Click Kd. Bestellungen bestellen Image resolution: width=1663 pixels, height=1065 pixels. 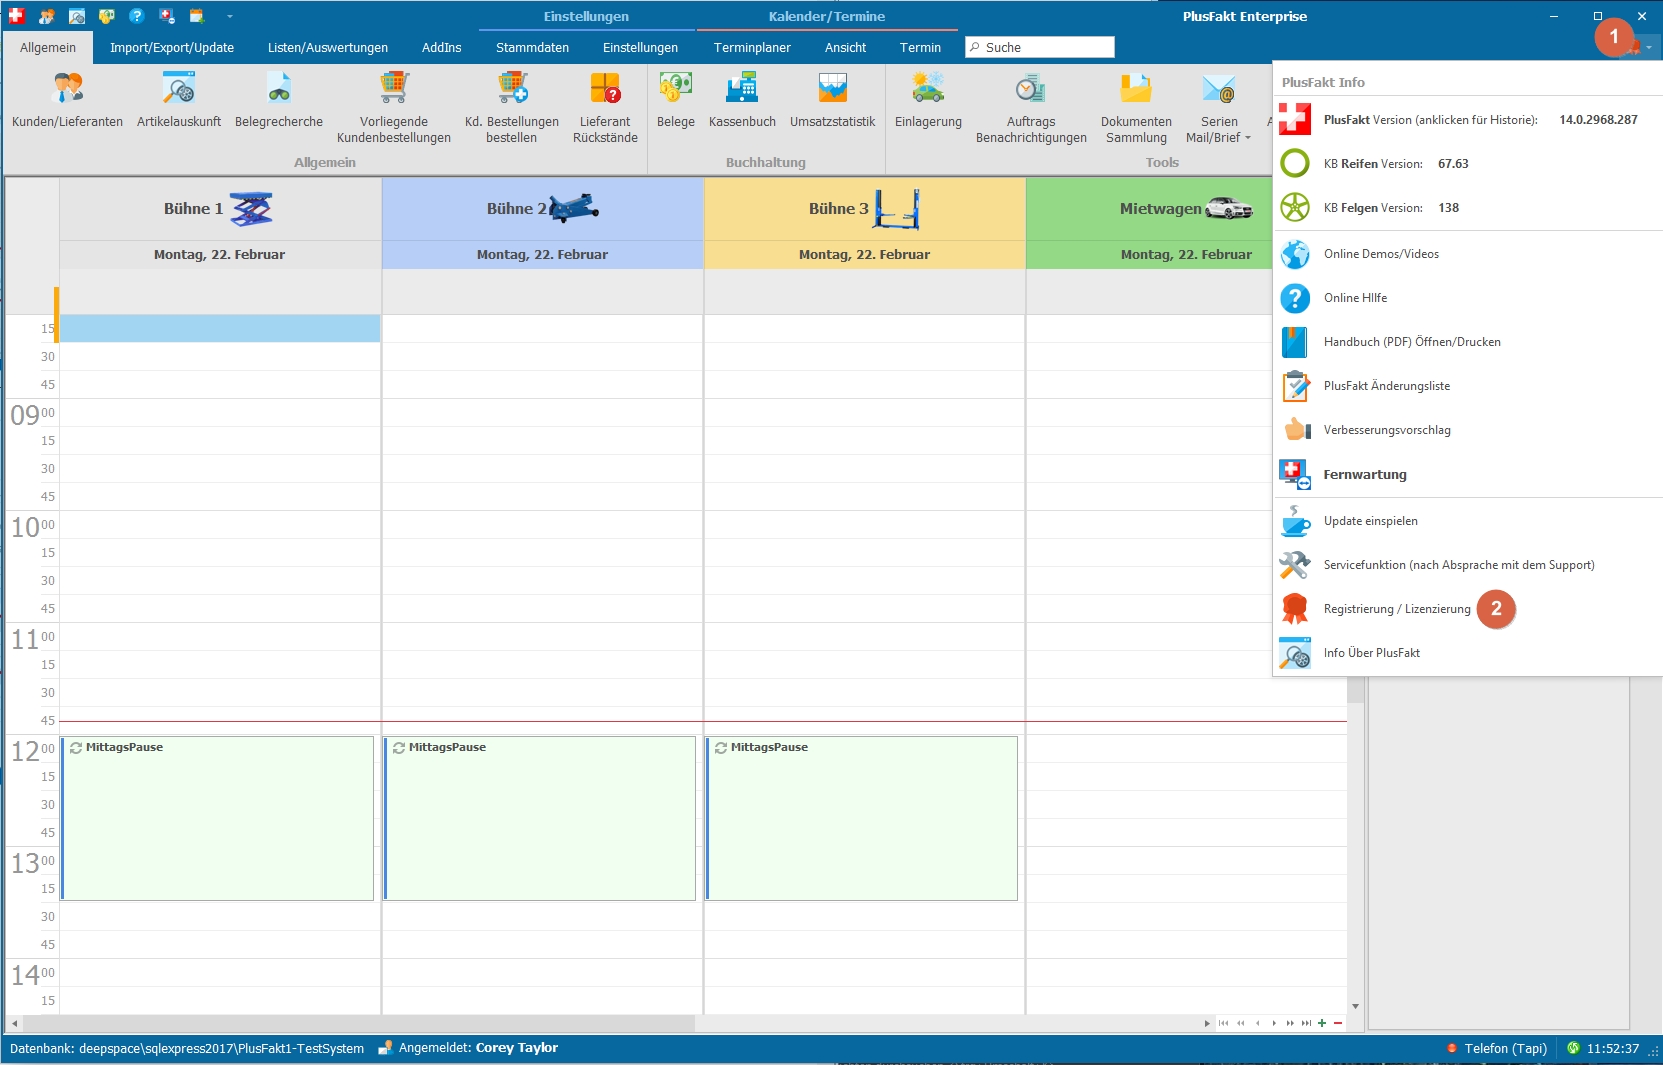click(x=512, y=108)
